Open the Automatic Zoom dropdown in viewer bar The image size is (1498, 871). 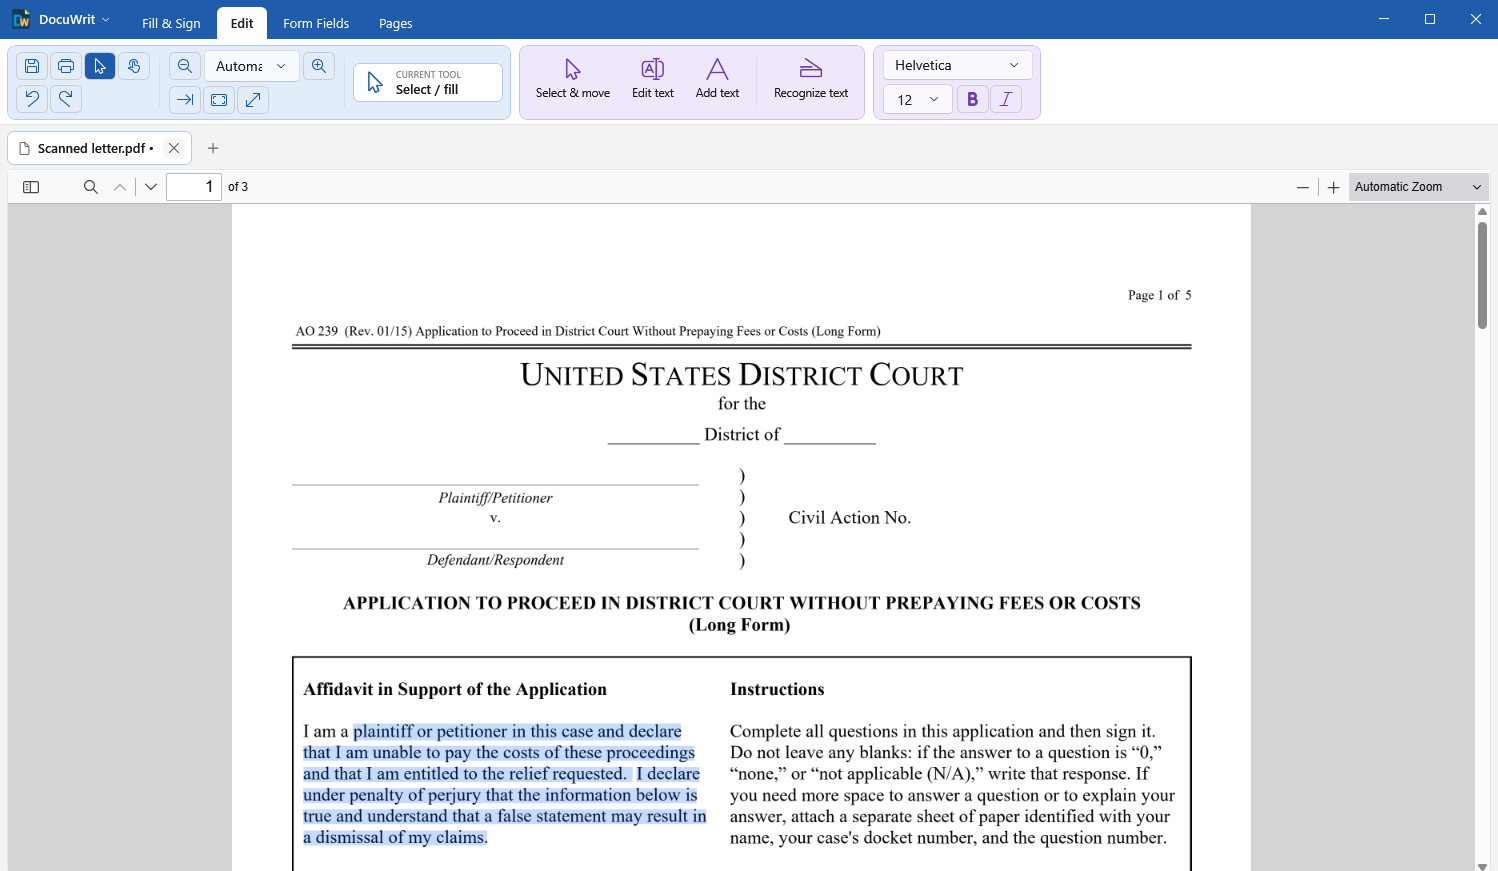pyautogui.click(x=1418, y=187)
